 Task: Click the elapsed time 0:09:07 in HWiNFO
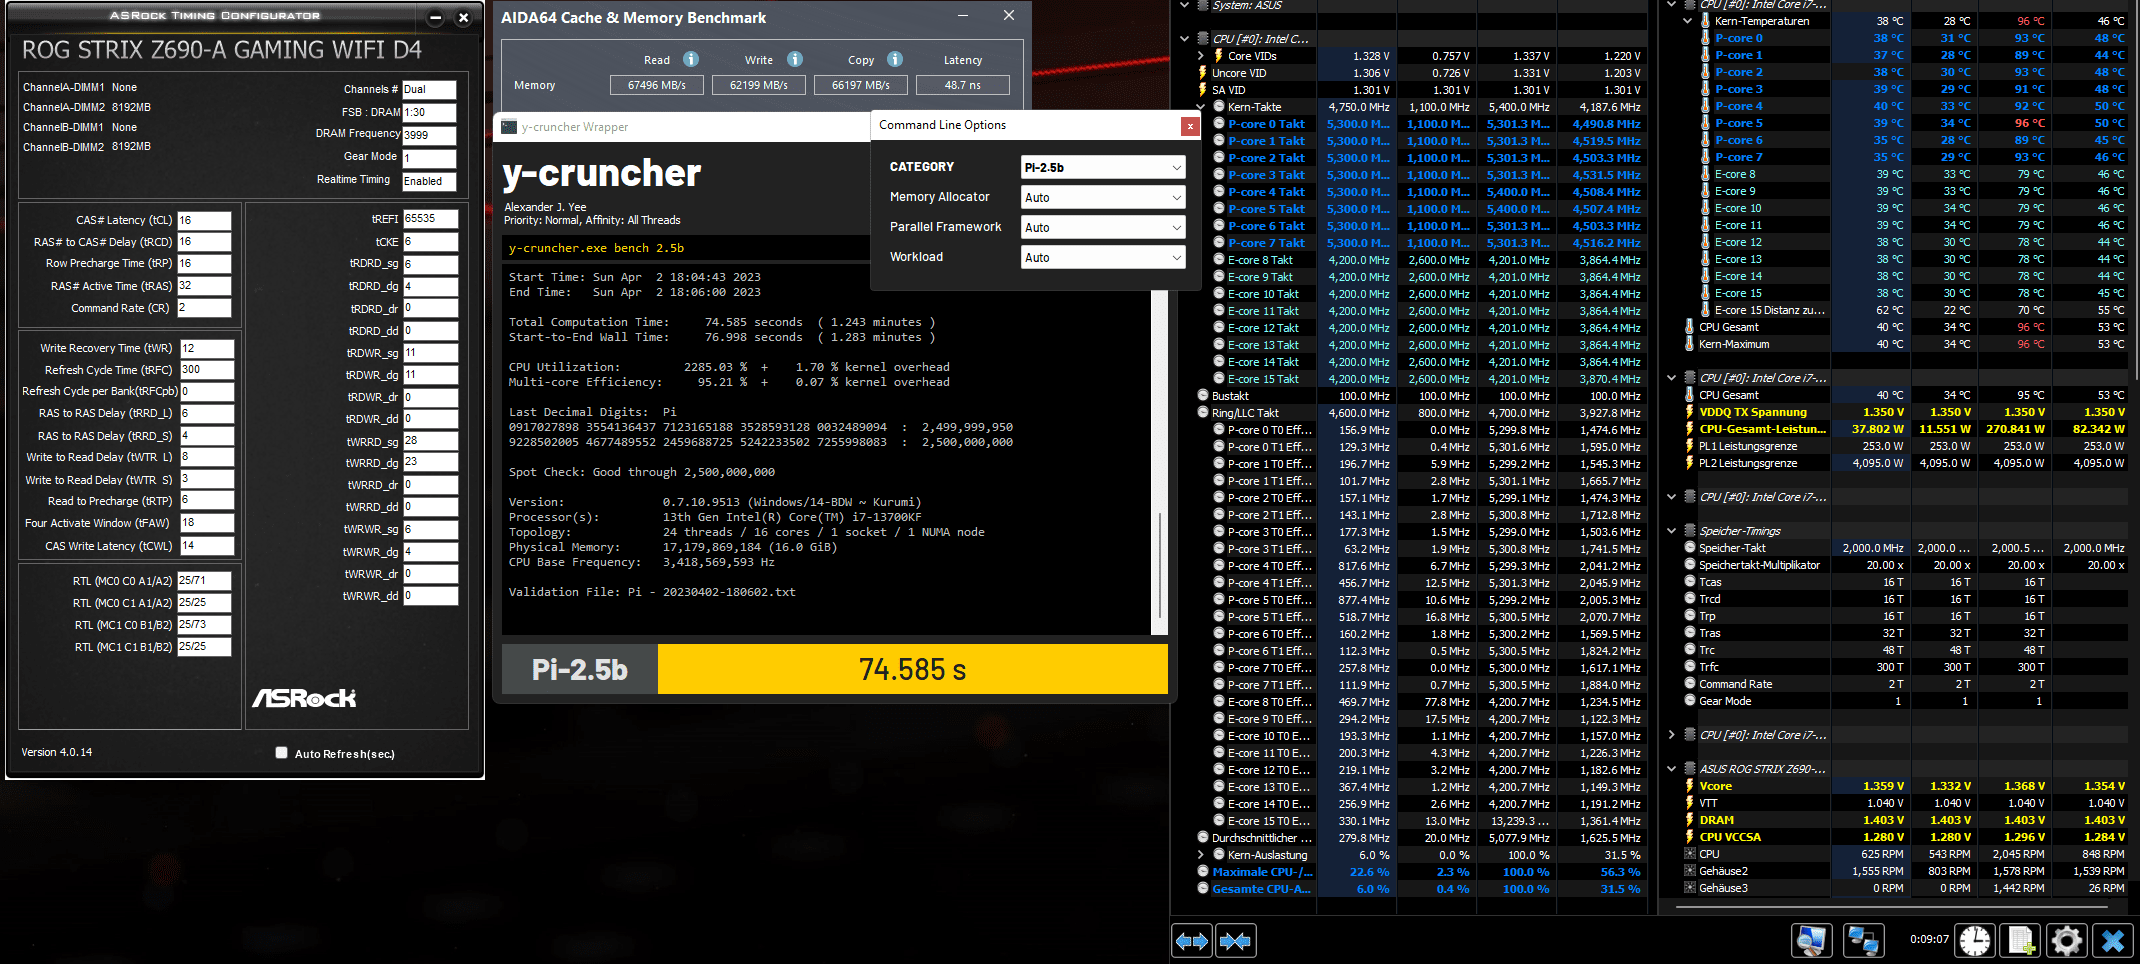tap(1929, 940)
